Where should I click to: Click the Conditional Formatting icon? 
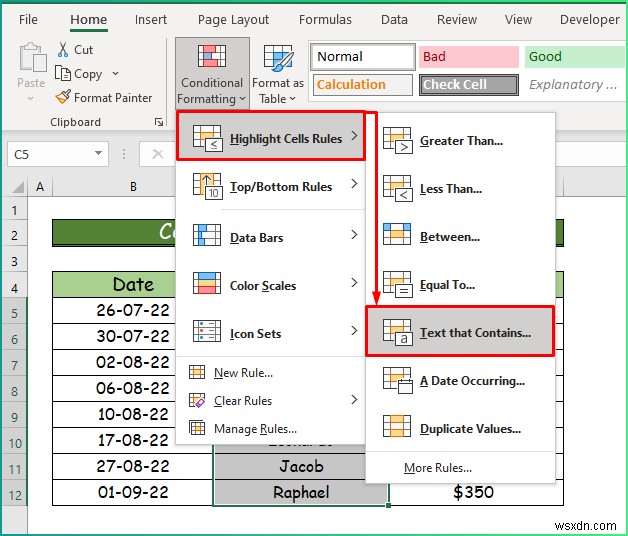coord(212,56)
